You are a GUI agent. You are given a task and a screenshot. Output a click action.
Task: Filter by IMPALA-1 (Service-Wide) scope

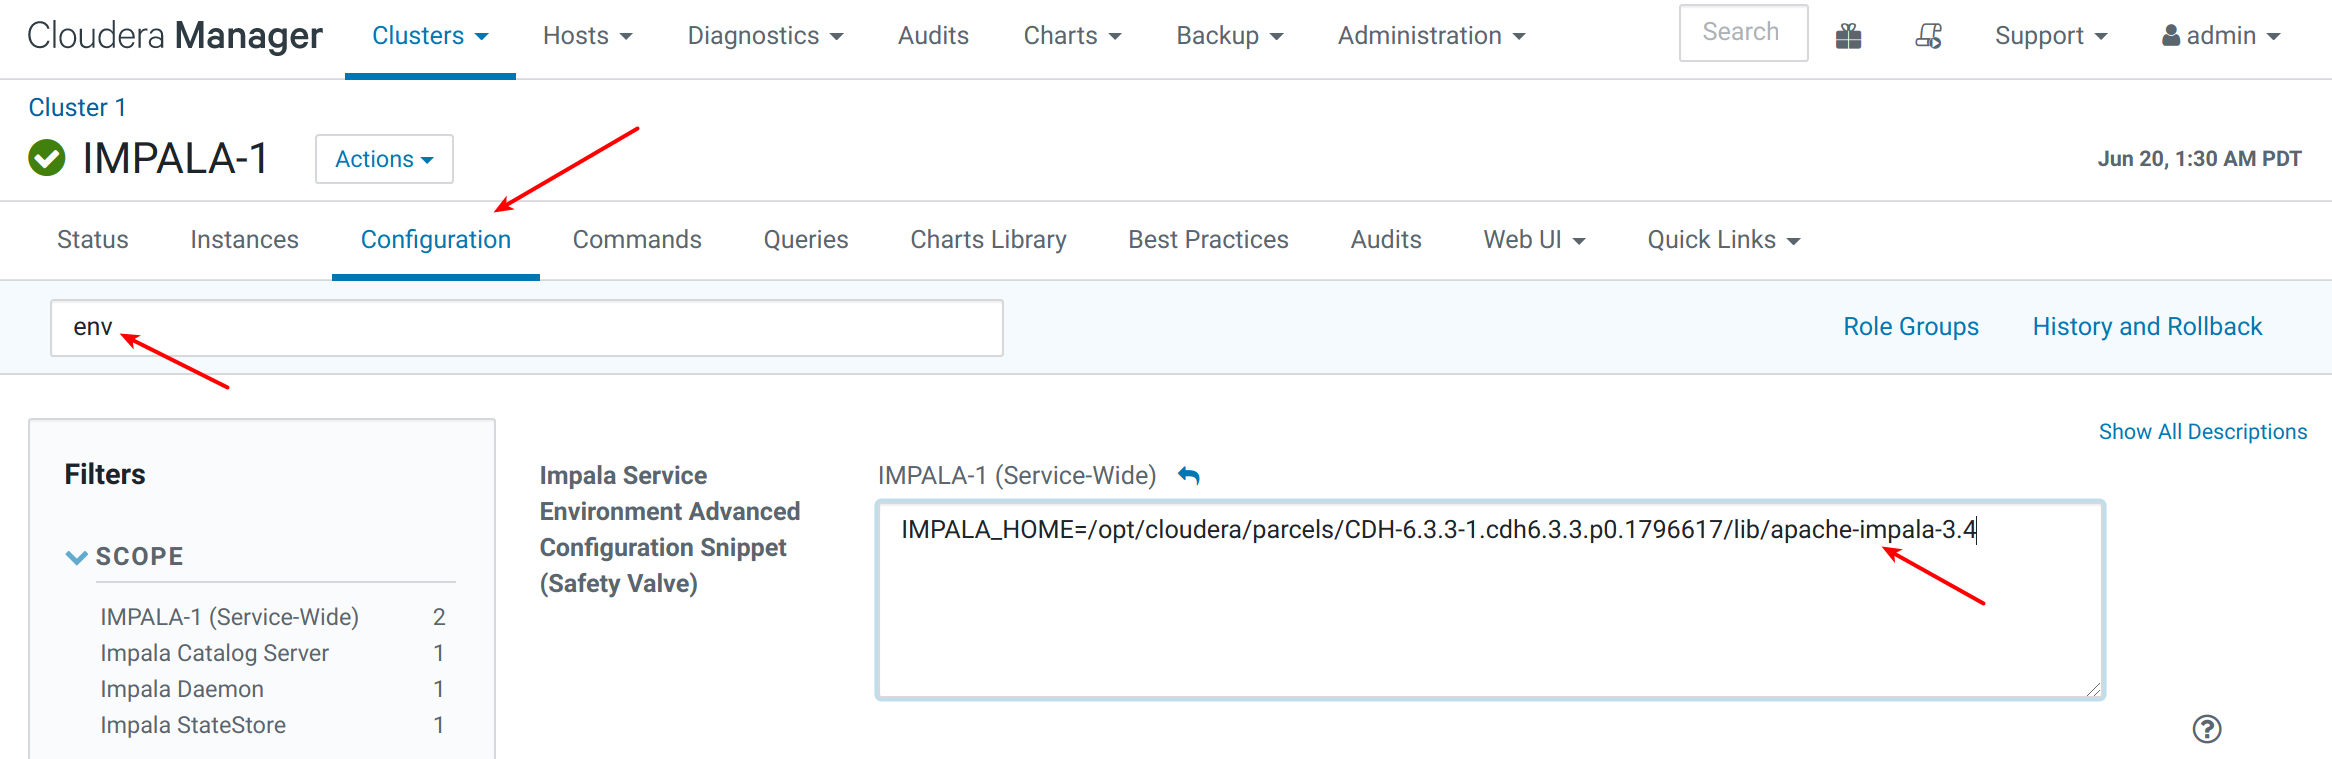229,617
